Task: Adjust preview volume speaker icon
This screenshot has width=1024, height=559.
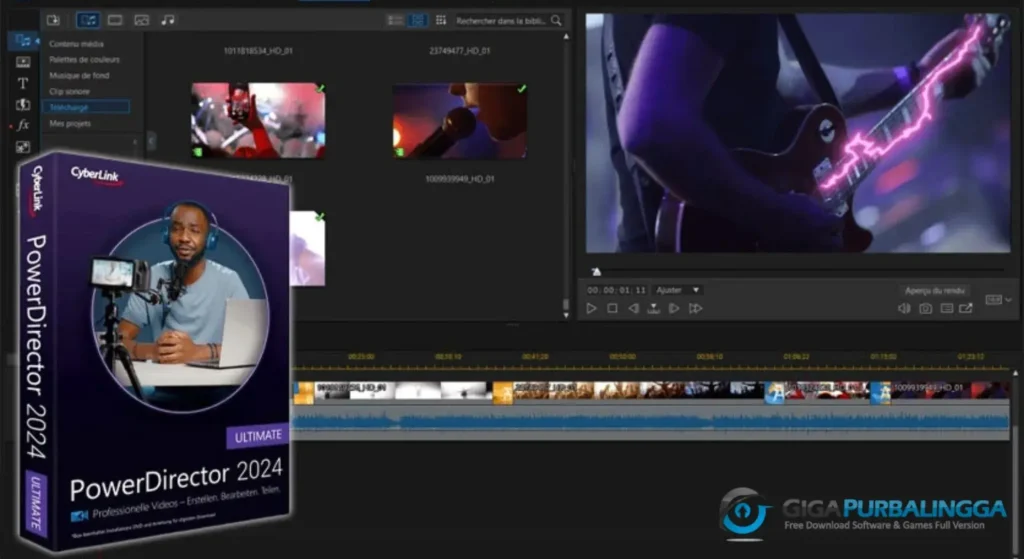Action: pyautogui.click(x=904, y=308)
